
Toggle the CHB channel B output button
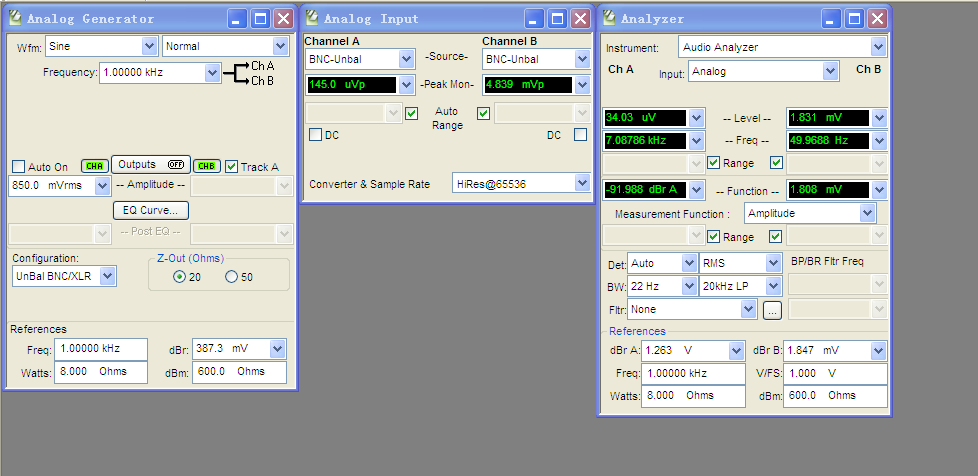coord(207,166)
